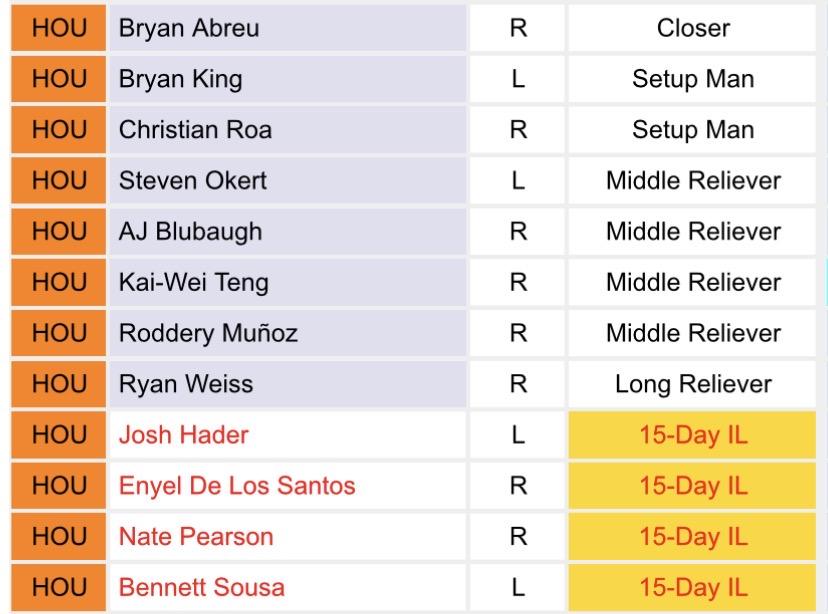Click Nate Pearson's 15-Day IL status cell
828x614 pixels.
pos(693,537)
